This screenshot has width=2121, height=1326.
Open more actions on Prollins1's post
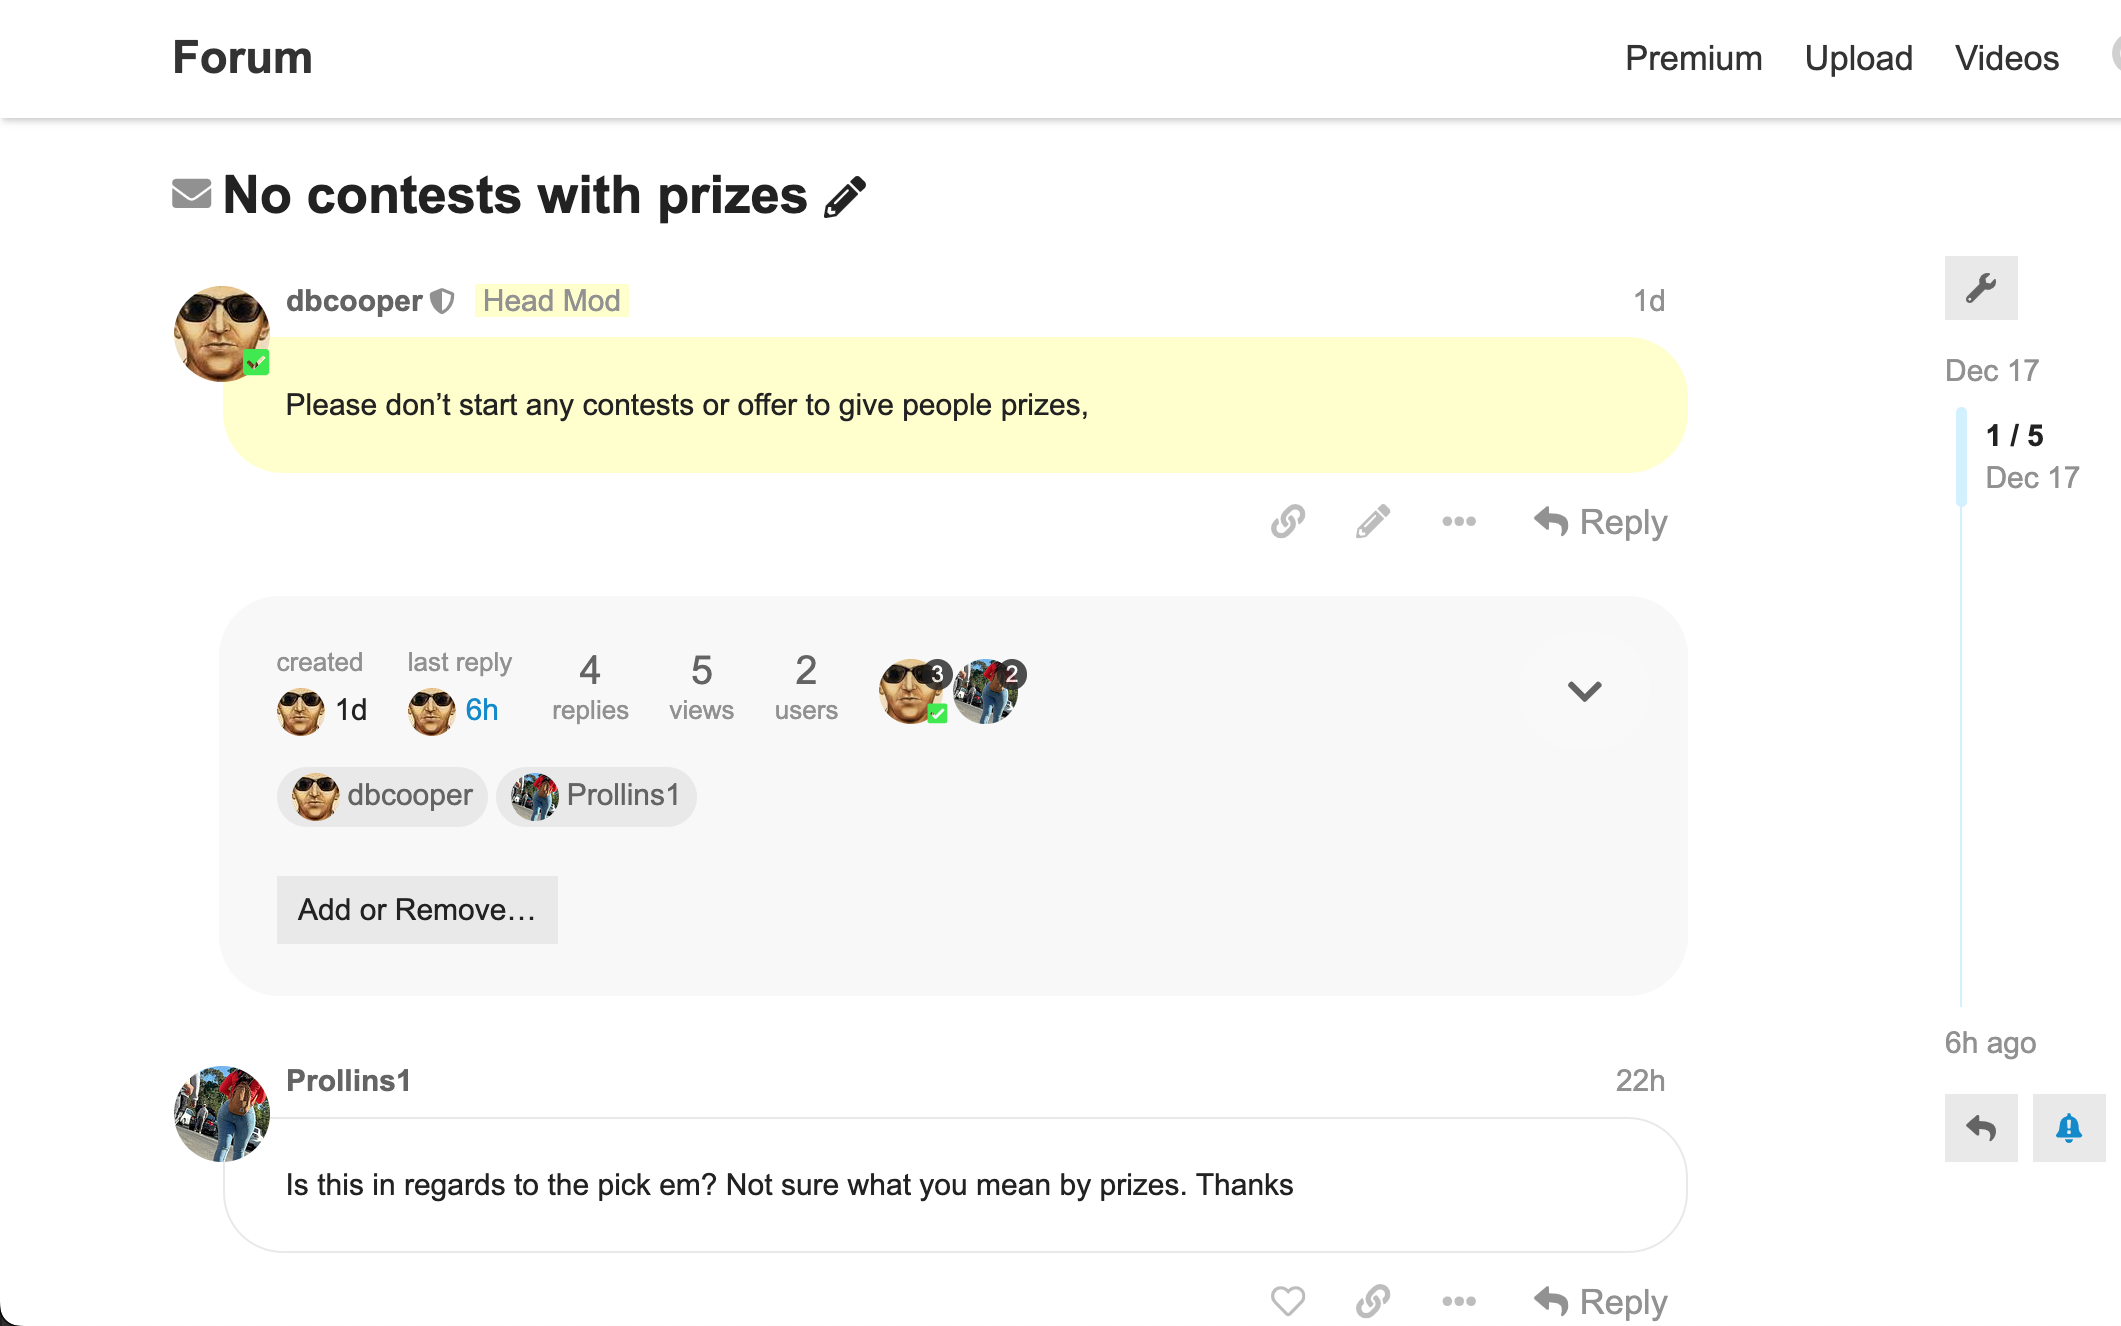pos(1459,1301)
